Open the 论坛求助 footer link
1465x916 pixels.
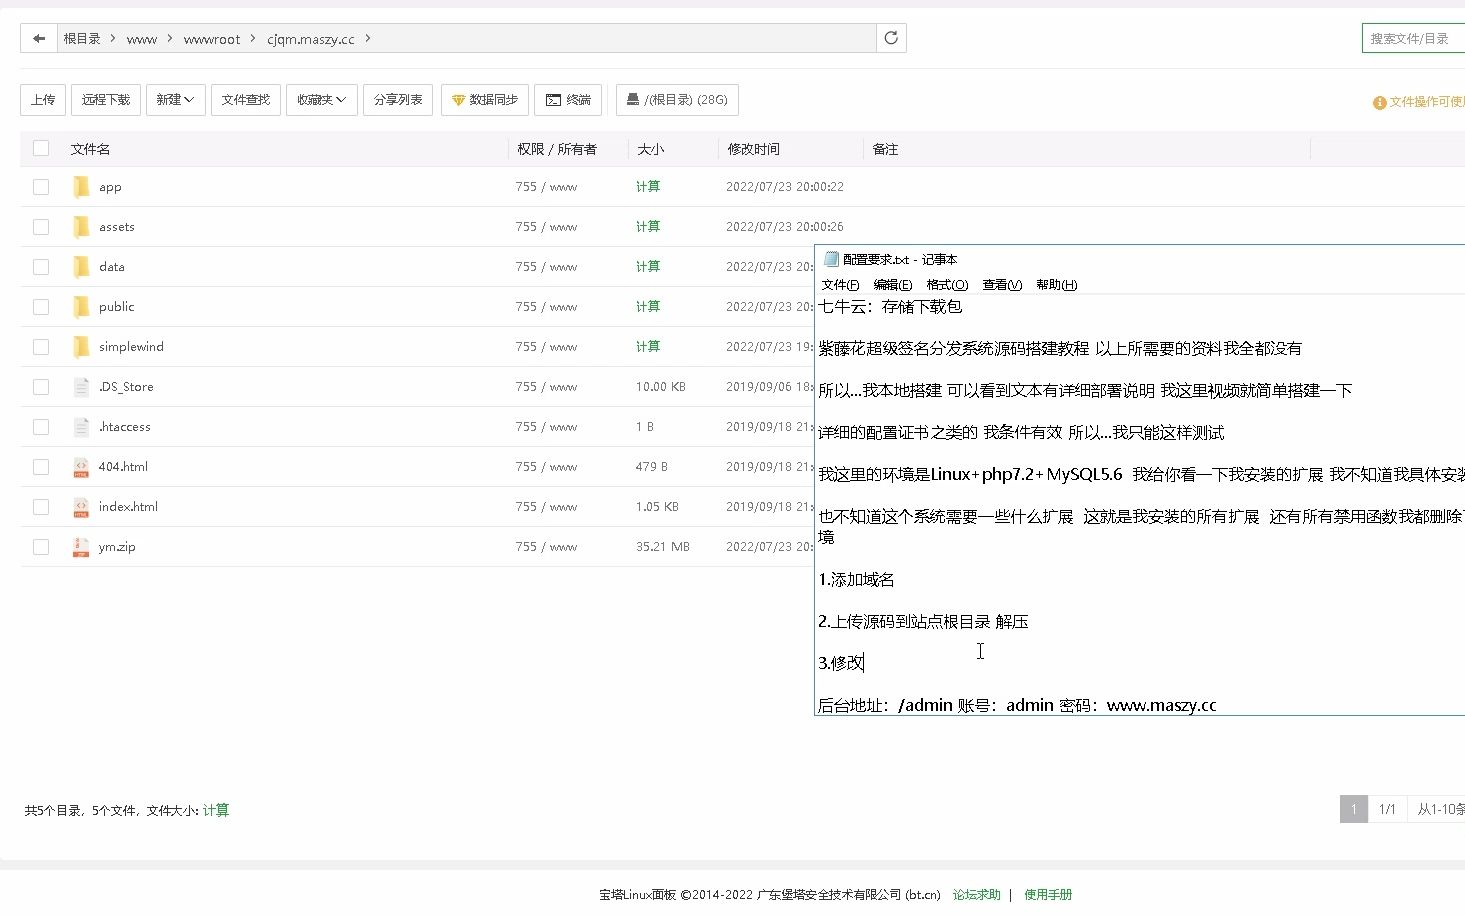976,895
